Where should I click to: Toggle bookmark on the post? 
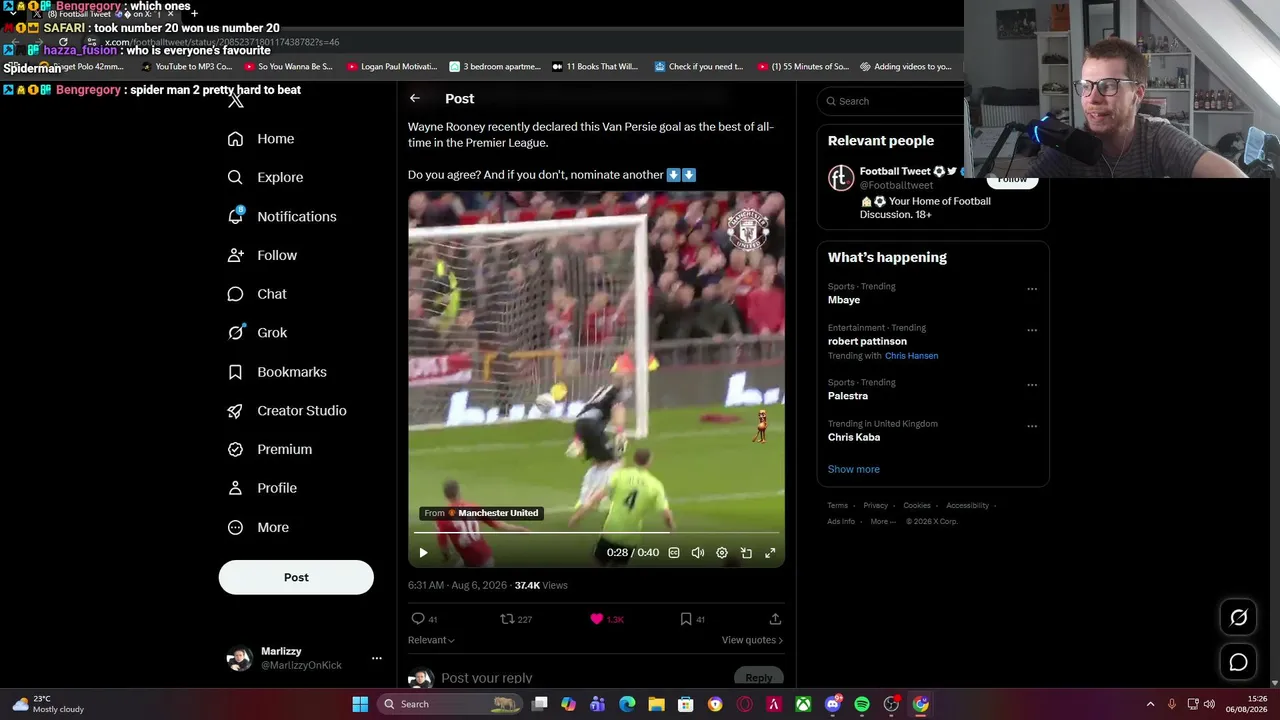[692, 619]
